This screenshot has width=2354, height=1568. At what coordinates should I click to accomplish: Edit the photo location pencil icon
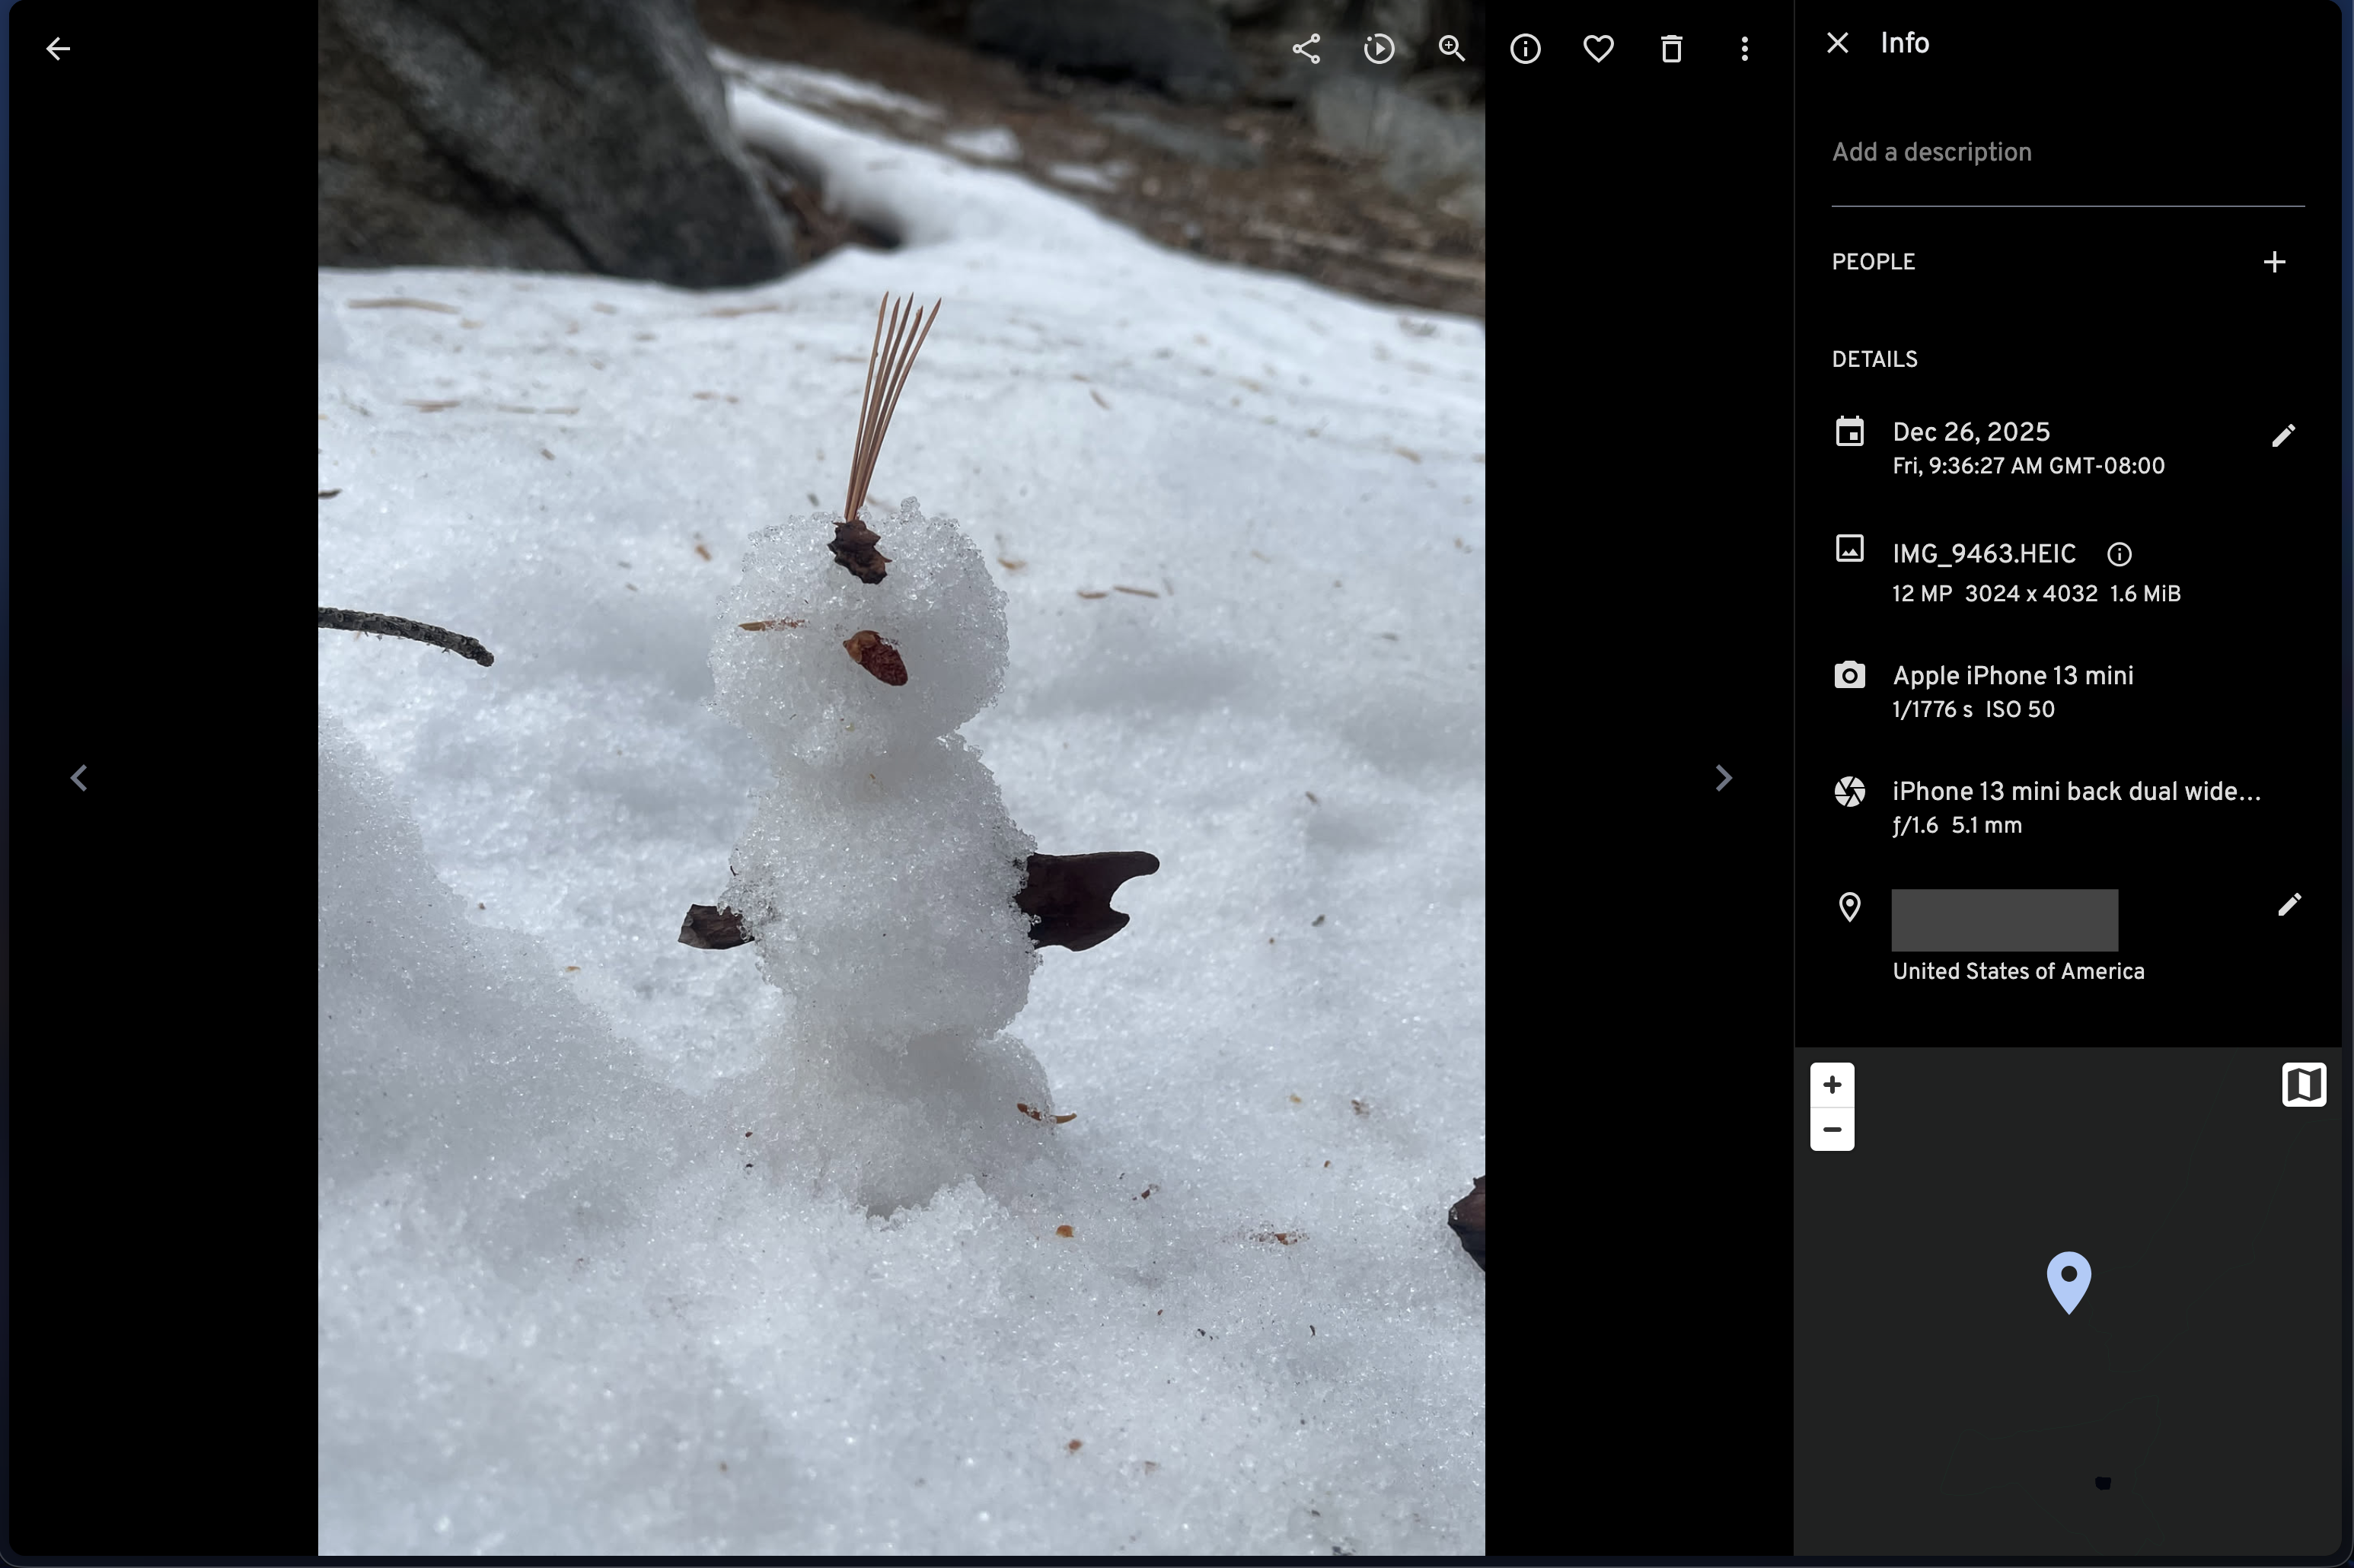[2289, 905]
